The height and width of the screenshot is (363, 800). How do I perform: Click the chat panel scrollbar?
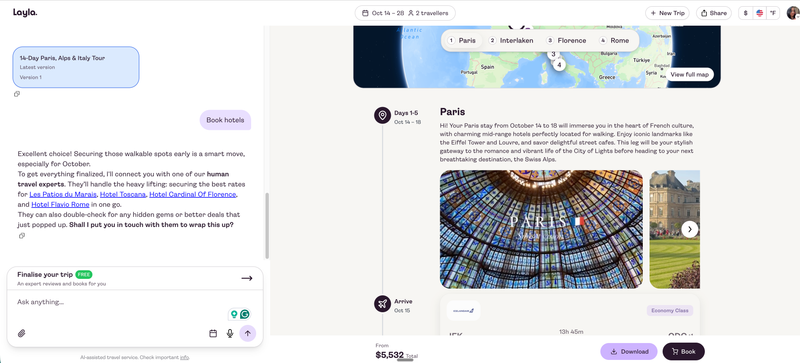pyautogui.click(x=266, y=225)
